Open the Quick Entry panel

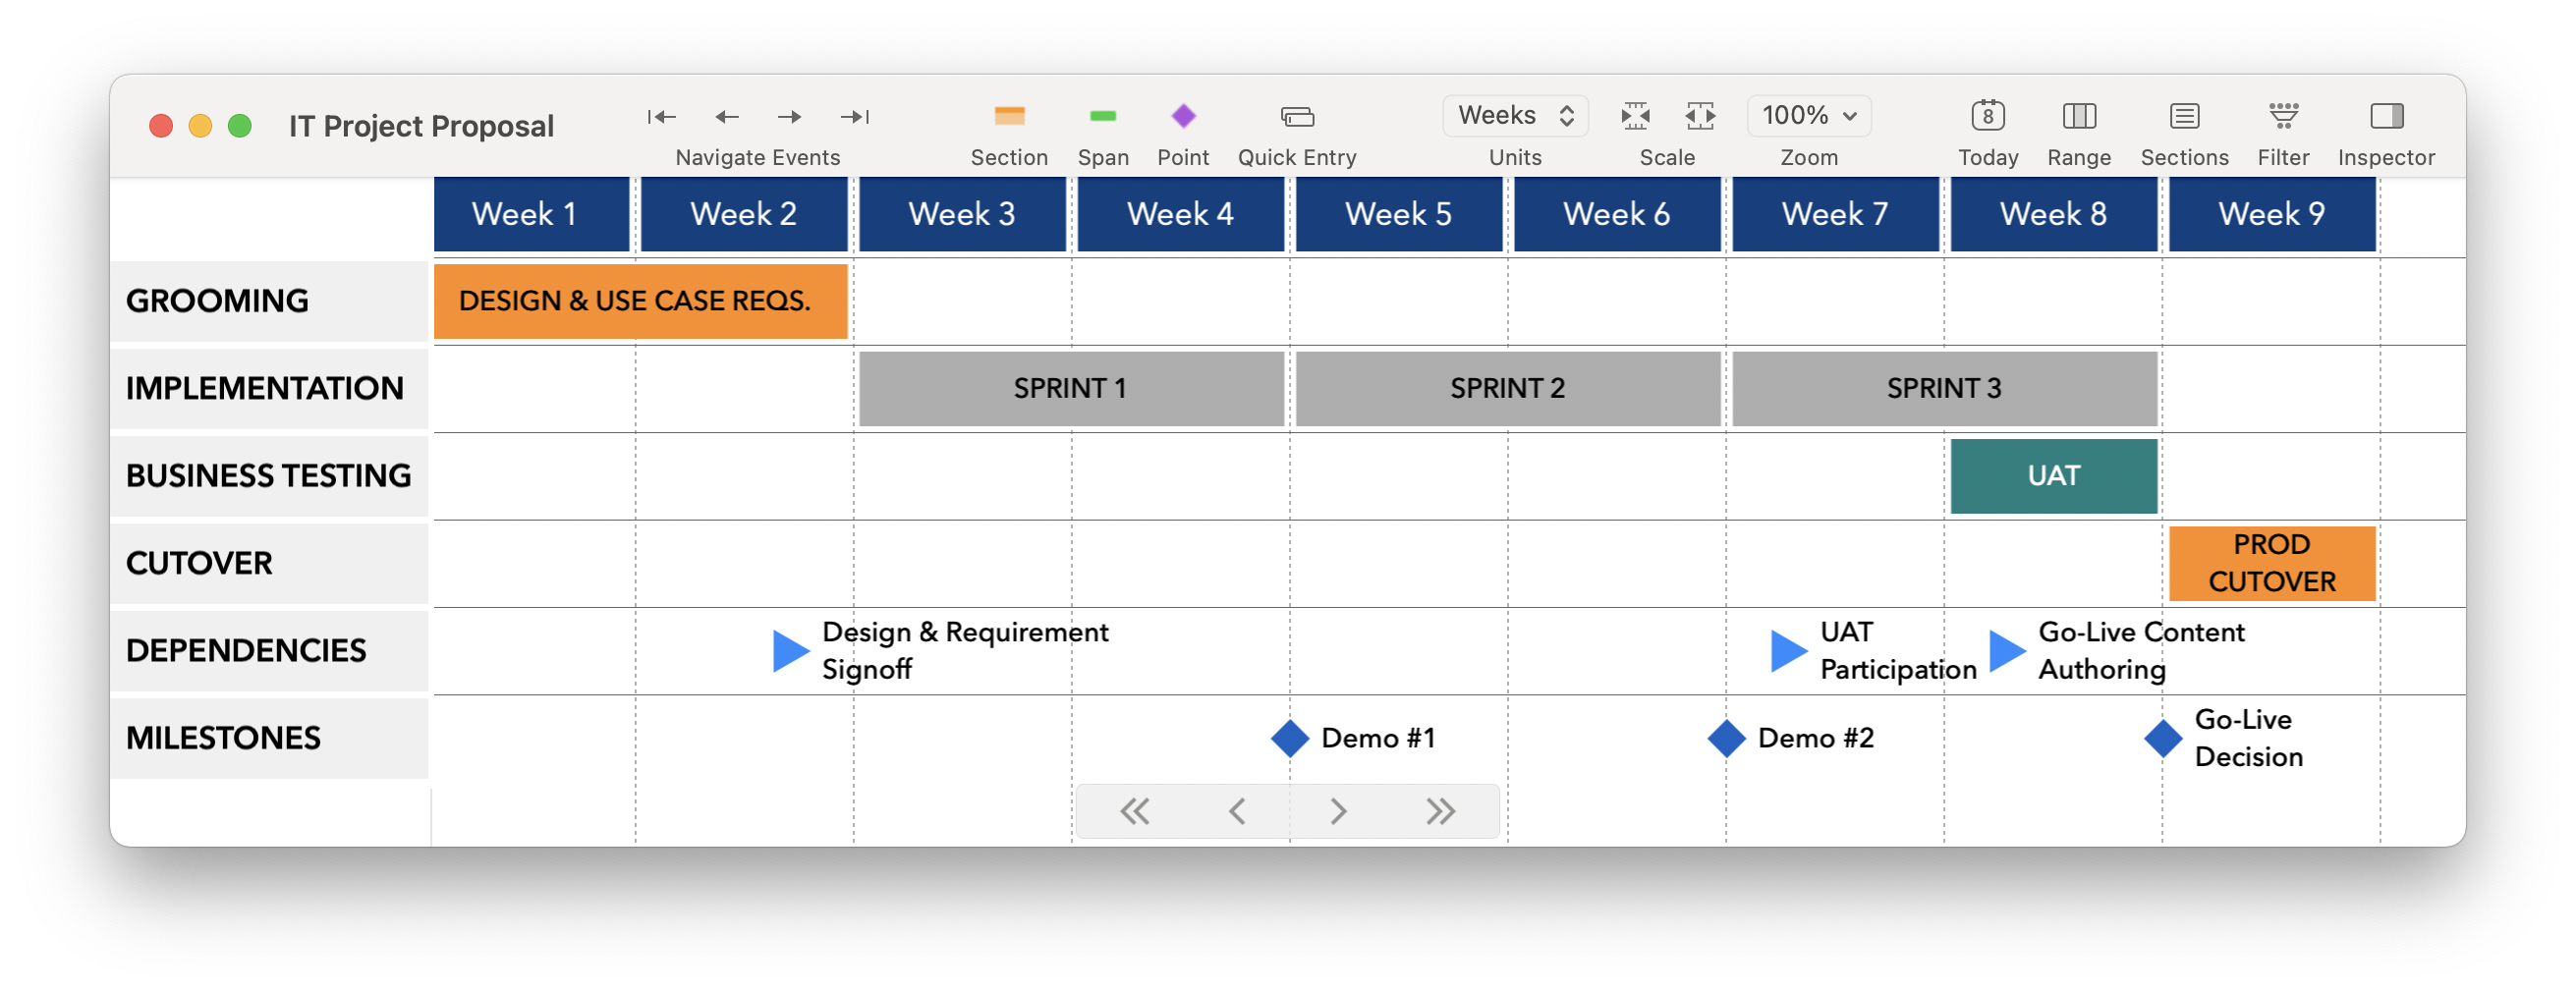tap(1296, 116)
